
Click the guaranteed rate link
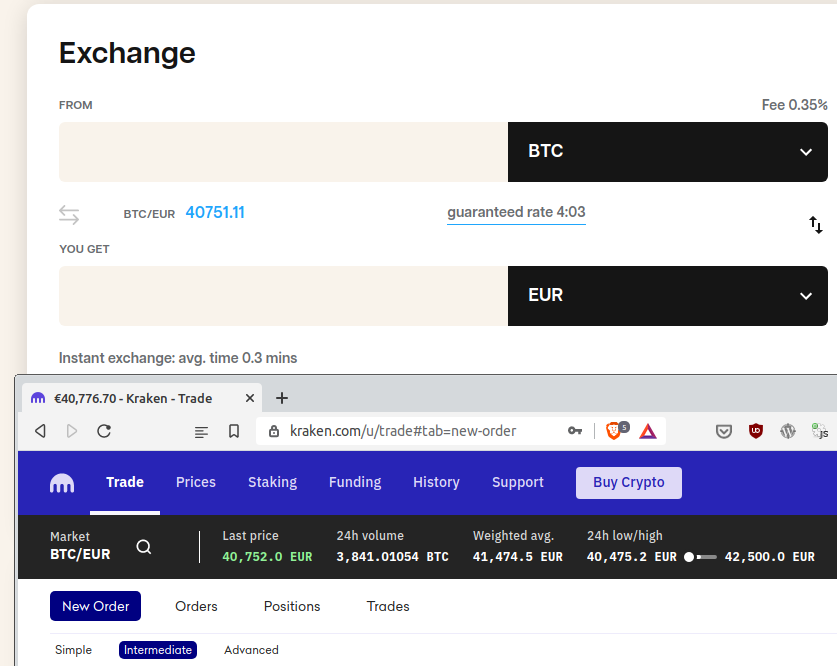(516, 212)
